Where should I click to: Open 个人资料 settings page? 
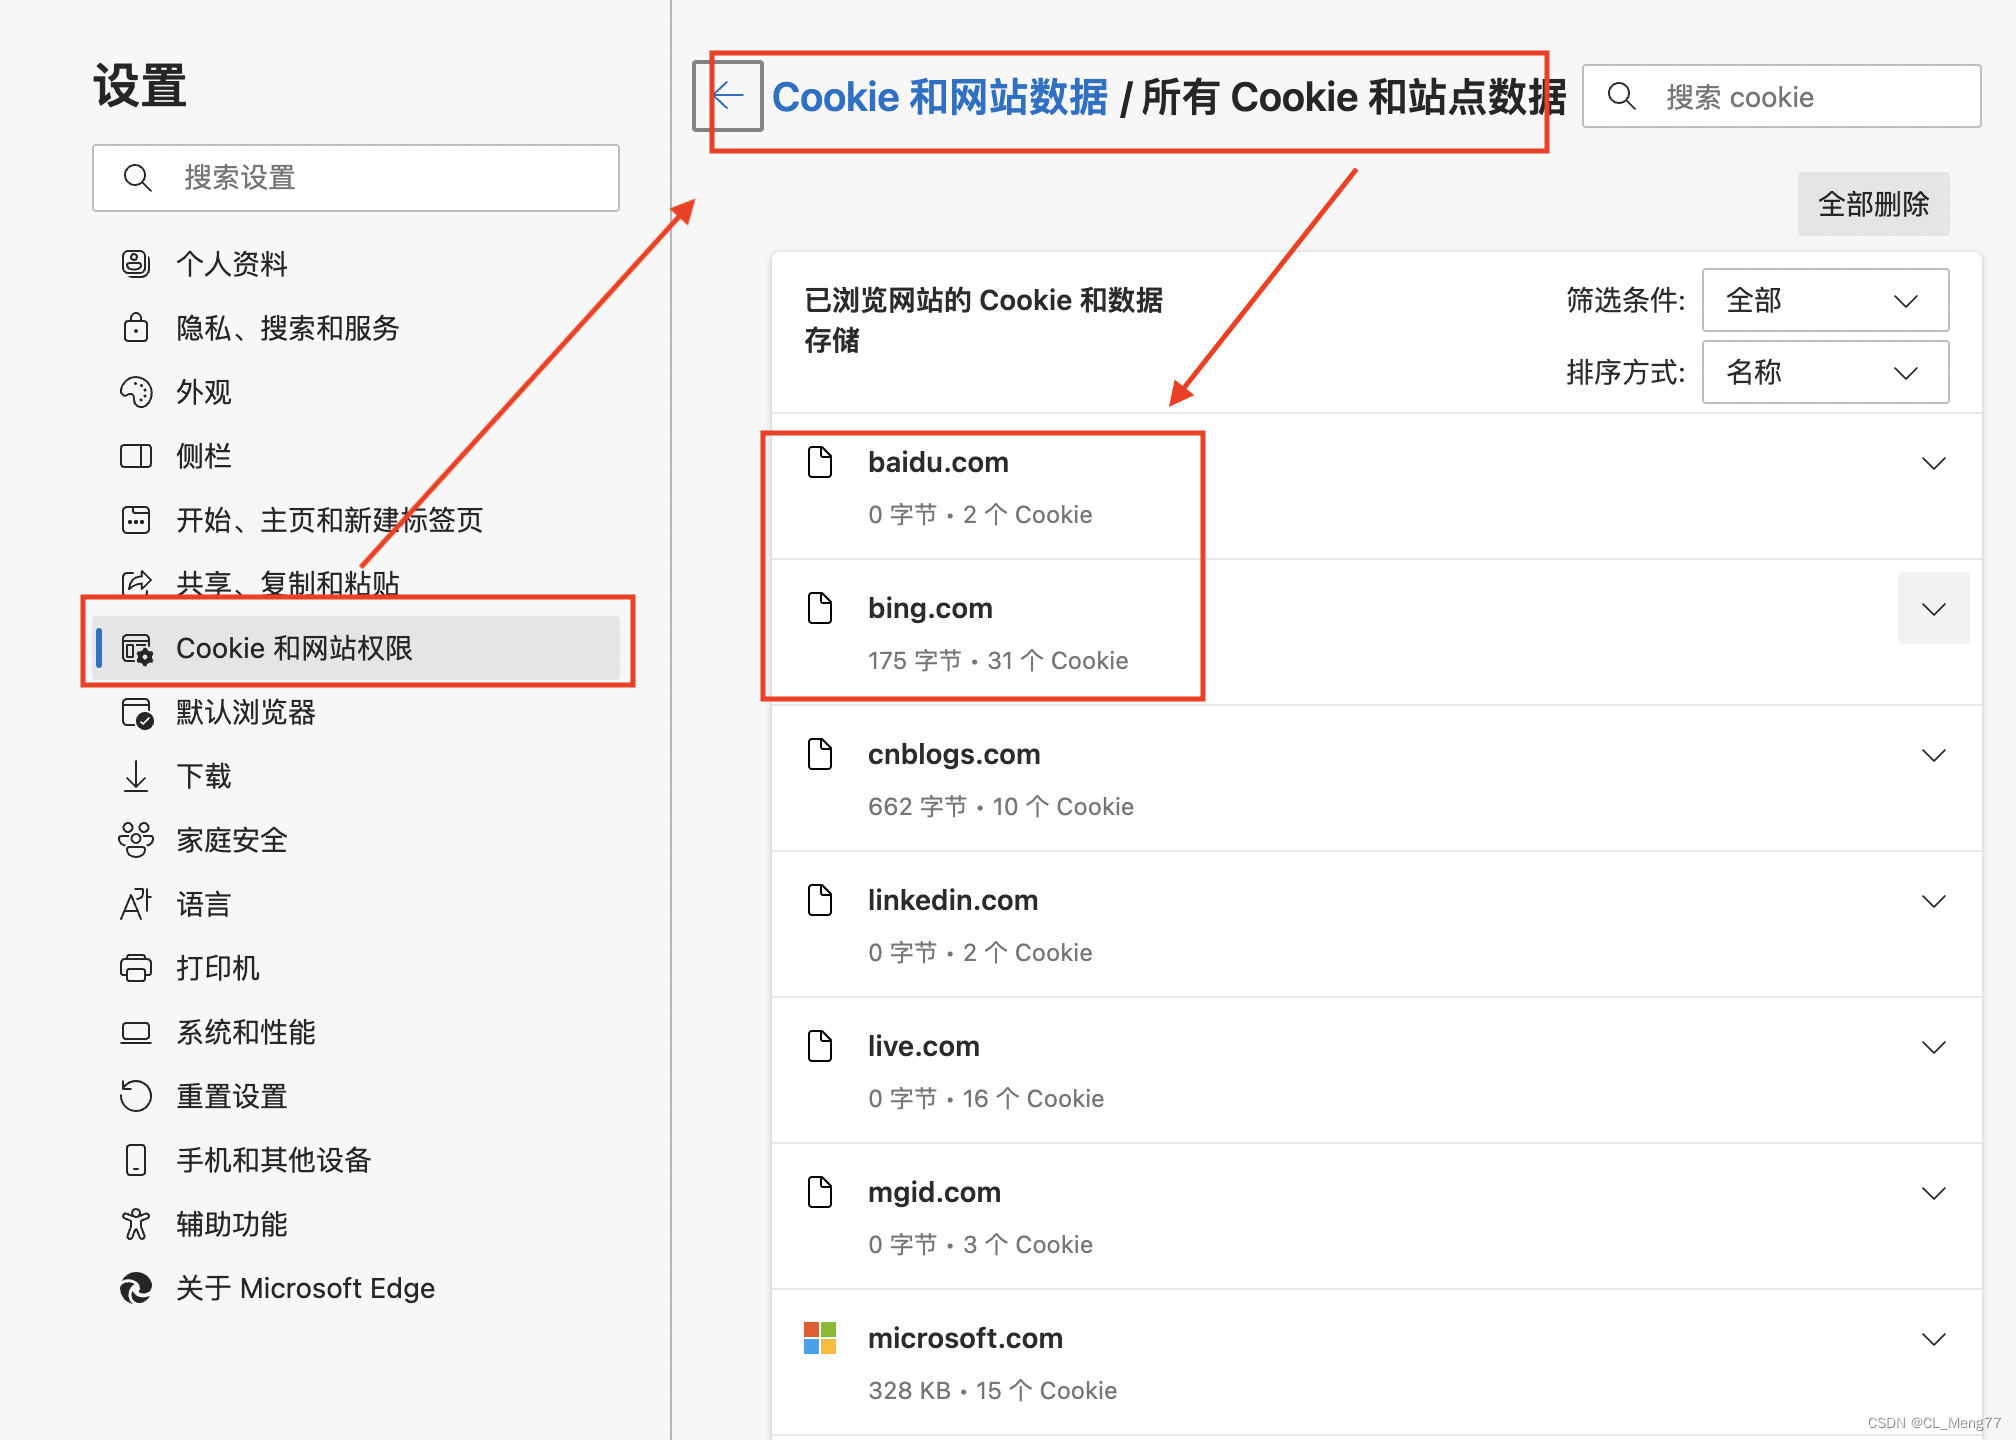(356, 264)
